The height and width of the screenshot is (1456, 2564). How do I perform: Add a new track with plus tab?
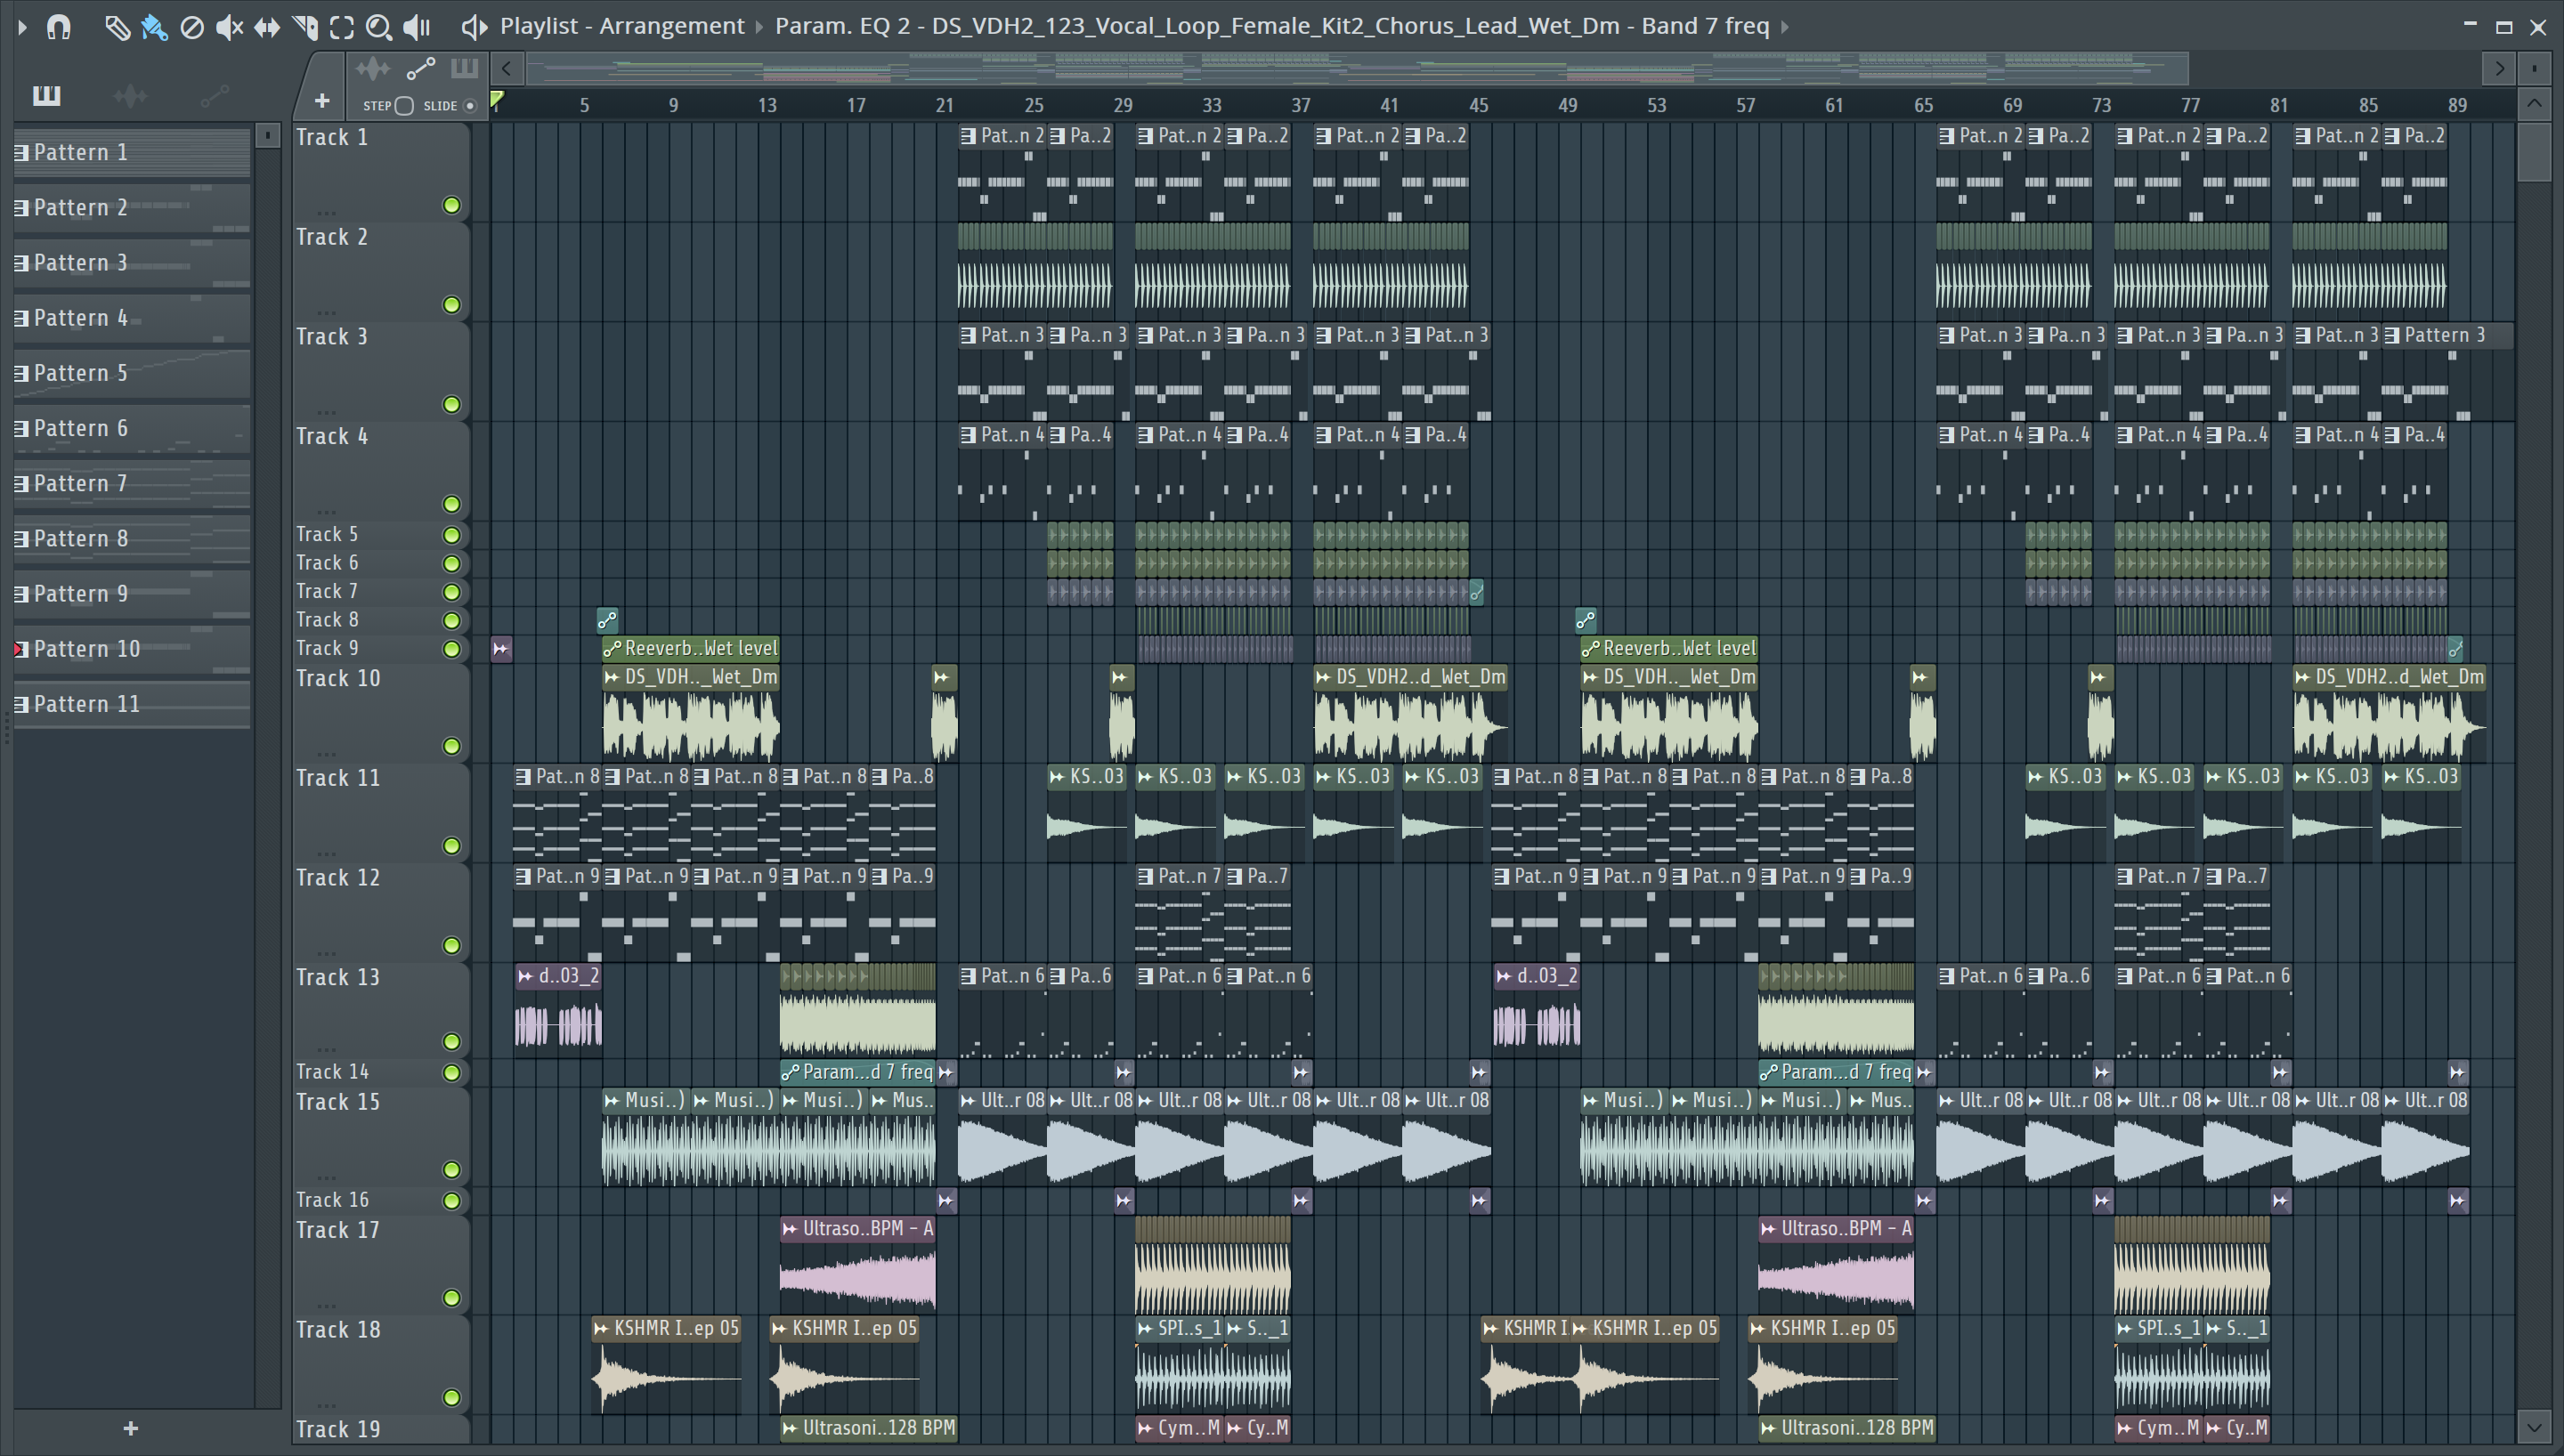point(322,100)
